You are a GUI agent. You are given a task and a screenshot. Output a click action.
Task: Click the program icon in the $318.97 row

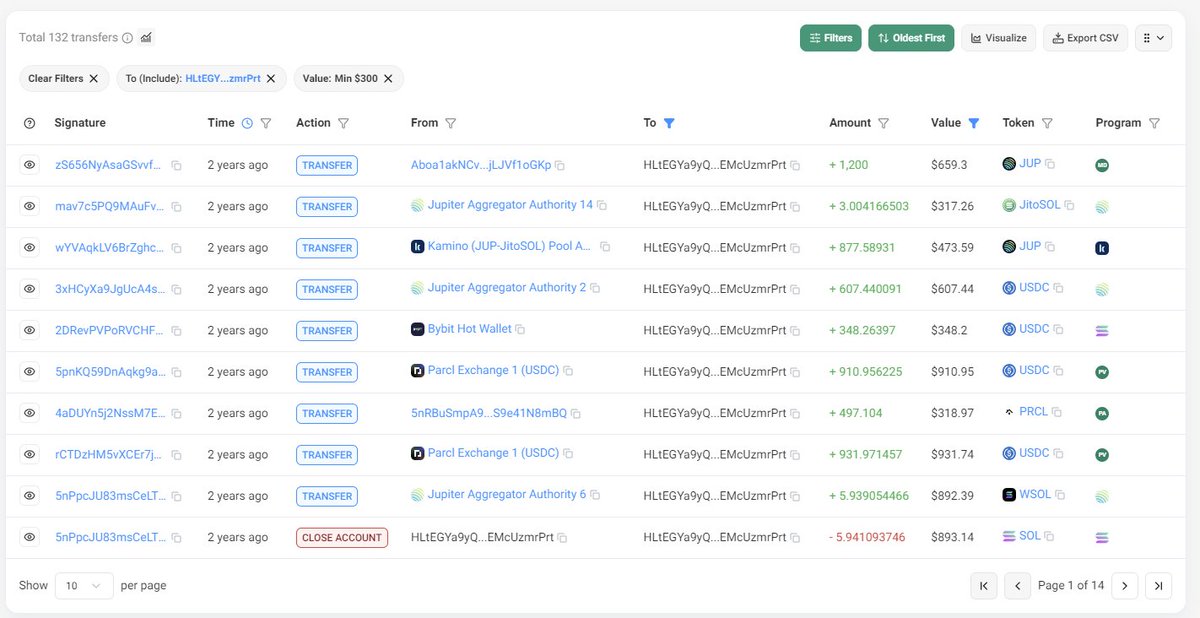[1102, 413]
